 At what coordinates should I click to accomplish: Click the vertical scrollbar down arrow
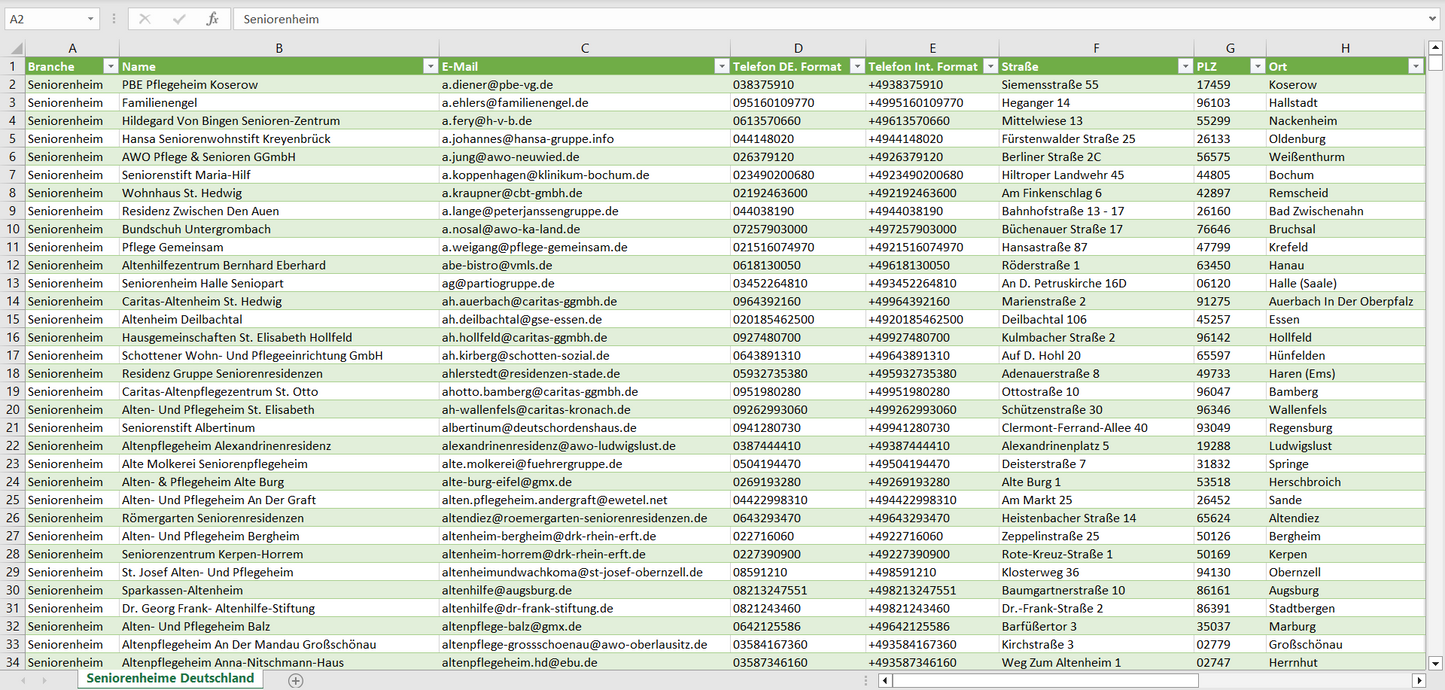coord(1436,662)
